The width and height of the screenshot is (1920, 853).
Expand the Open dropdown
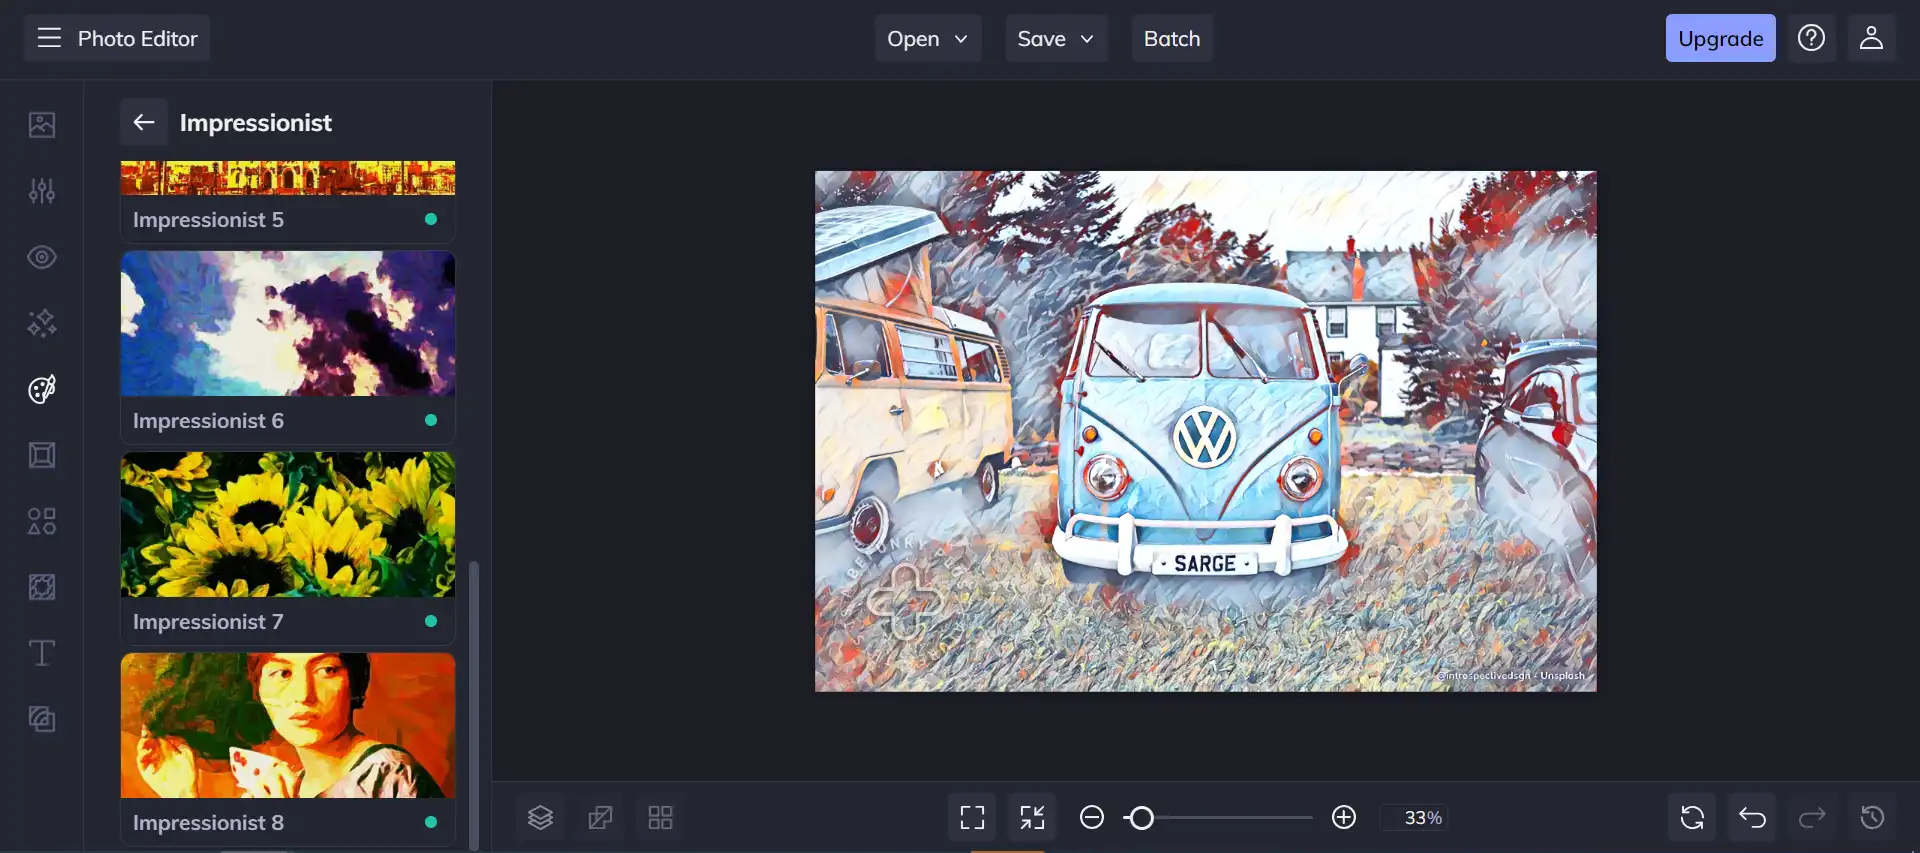coord(928,38)
